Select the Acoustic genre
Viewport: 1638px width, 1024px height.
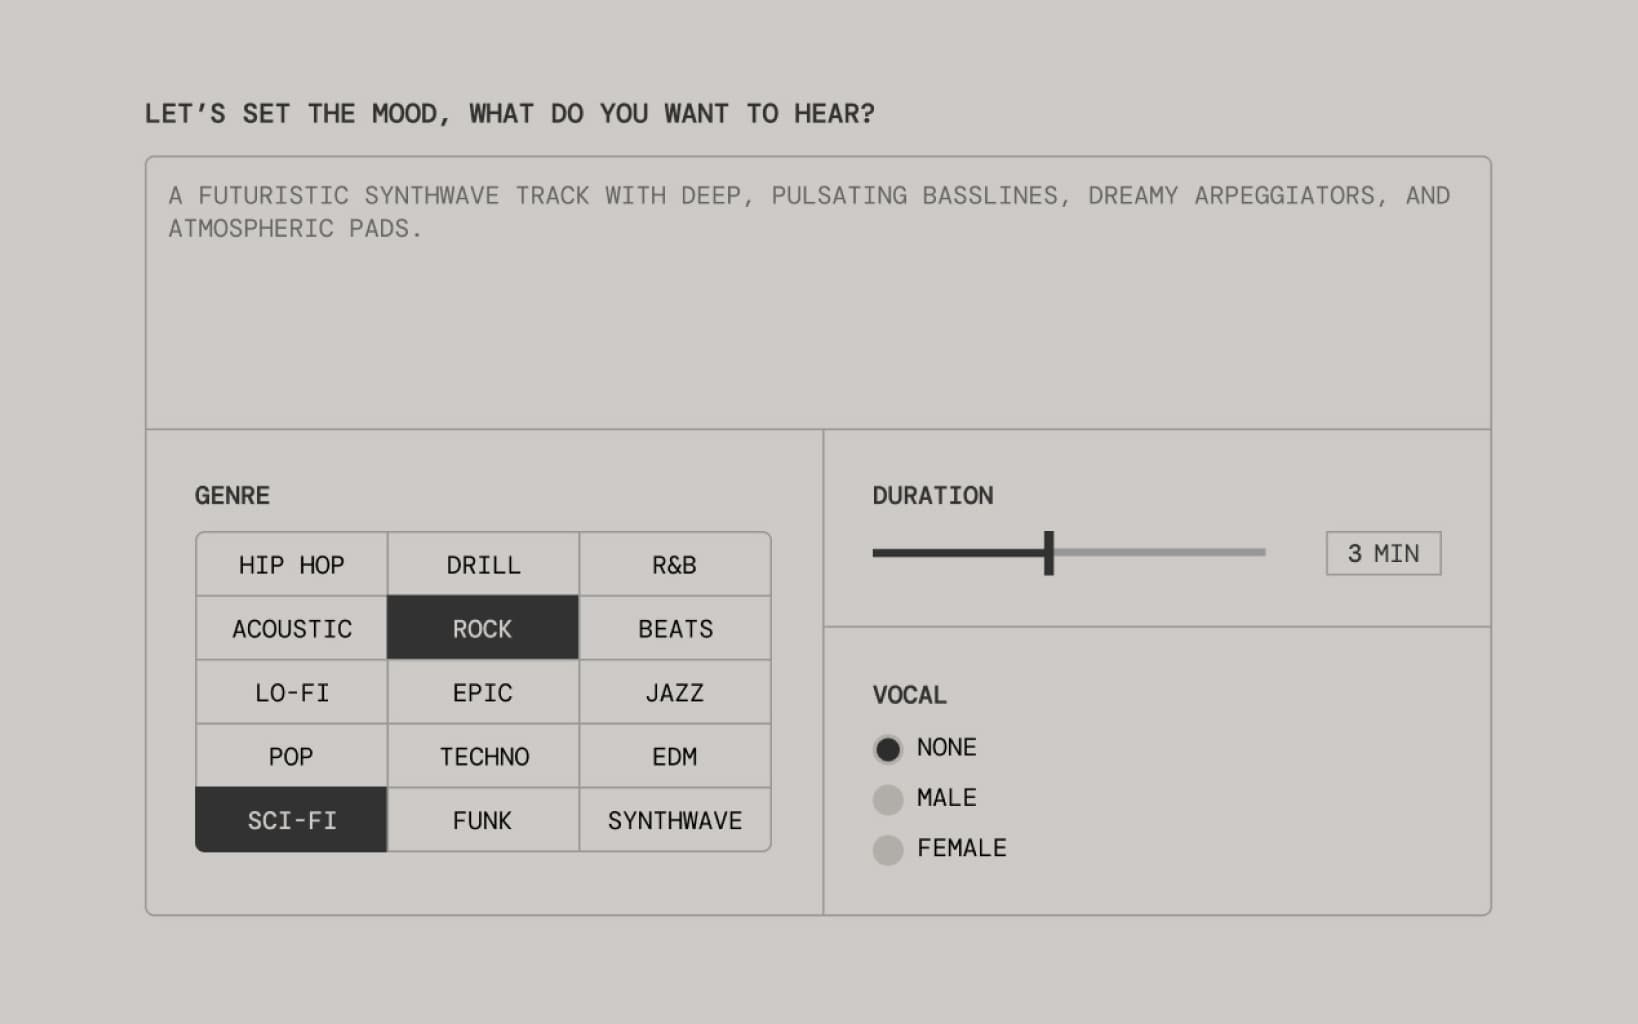(x=291, y=629)
